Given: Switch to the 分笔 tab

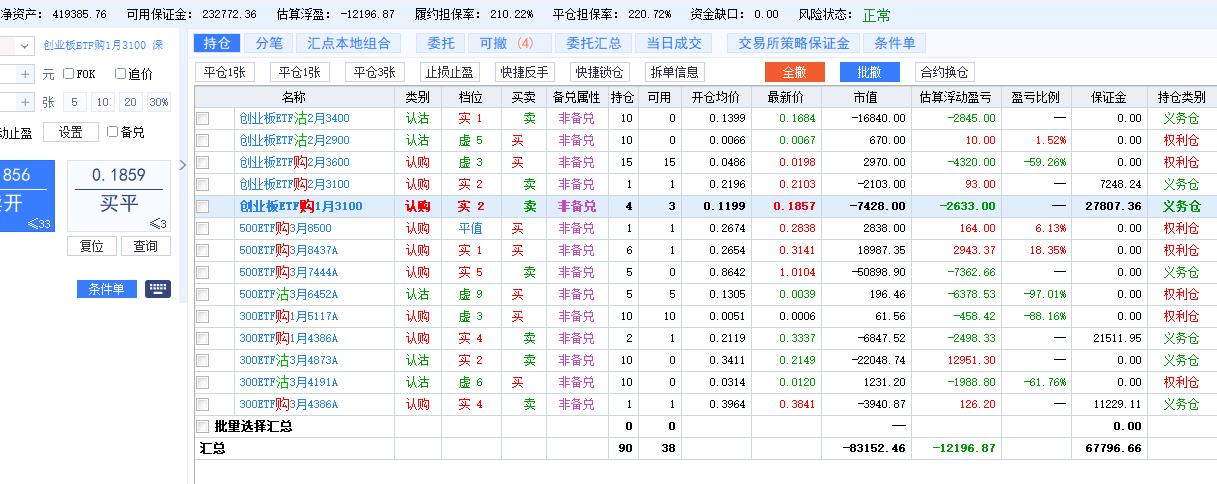Looking at the screenshot, I should pyautogui.click(x=269, y=43).
